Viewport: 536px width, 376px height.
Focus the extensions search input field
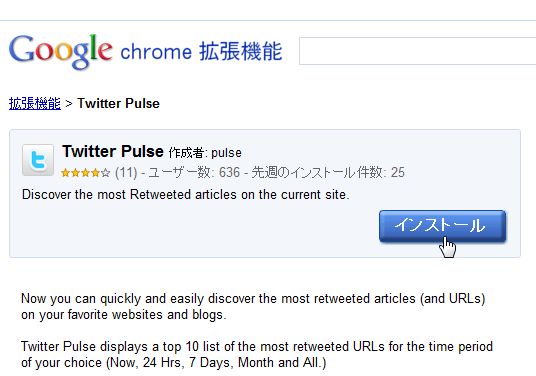click(417, 51)
